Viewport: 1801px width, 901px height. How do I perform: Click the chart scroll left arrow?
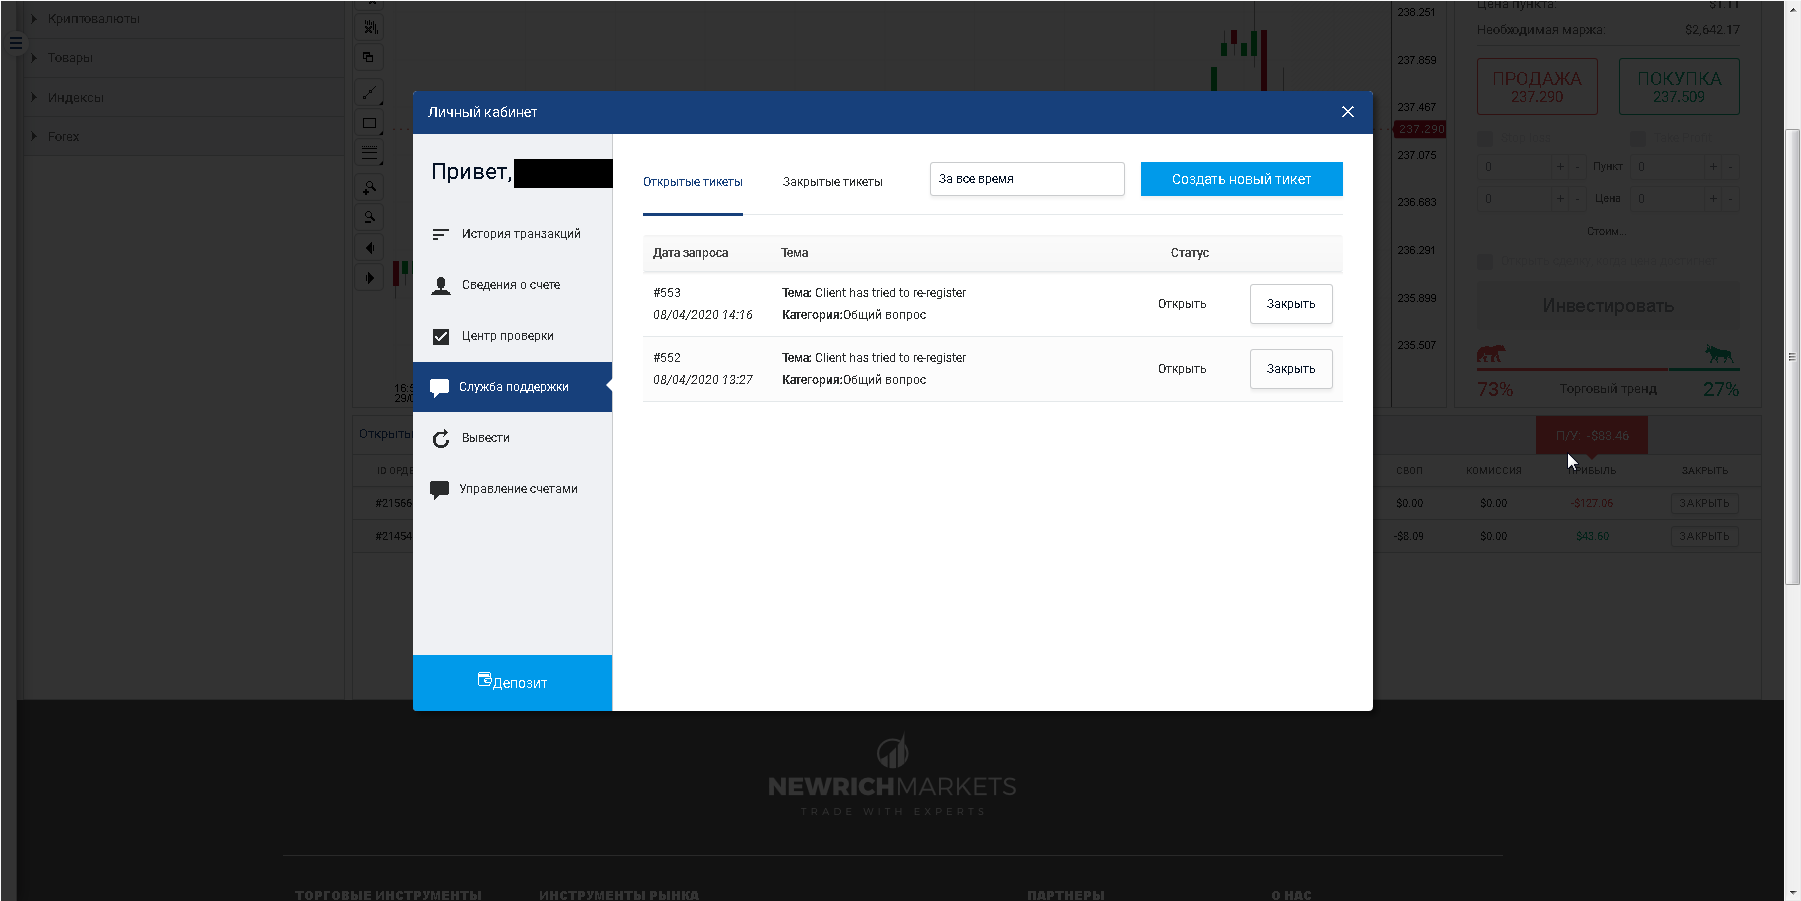(369, 248)
